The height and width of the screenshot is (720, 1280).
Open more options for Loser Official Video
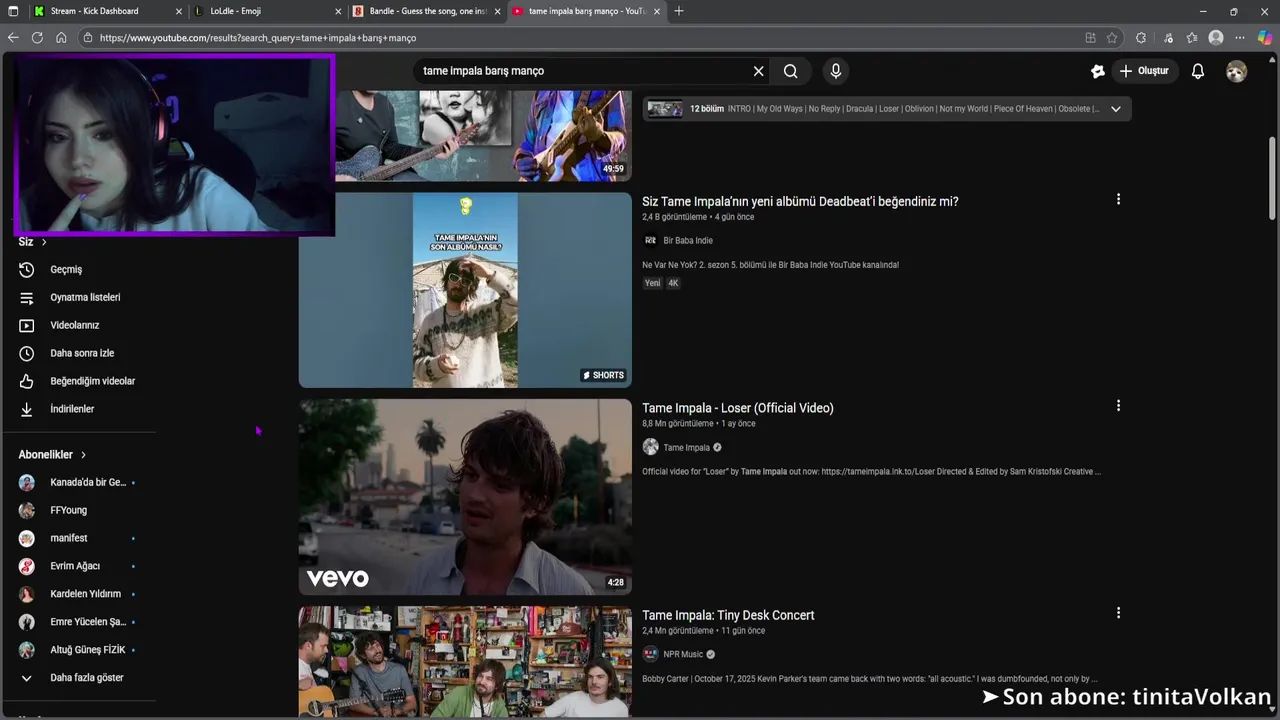pyautogui.click(x=1118, y=406)
